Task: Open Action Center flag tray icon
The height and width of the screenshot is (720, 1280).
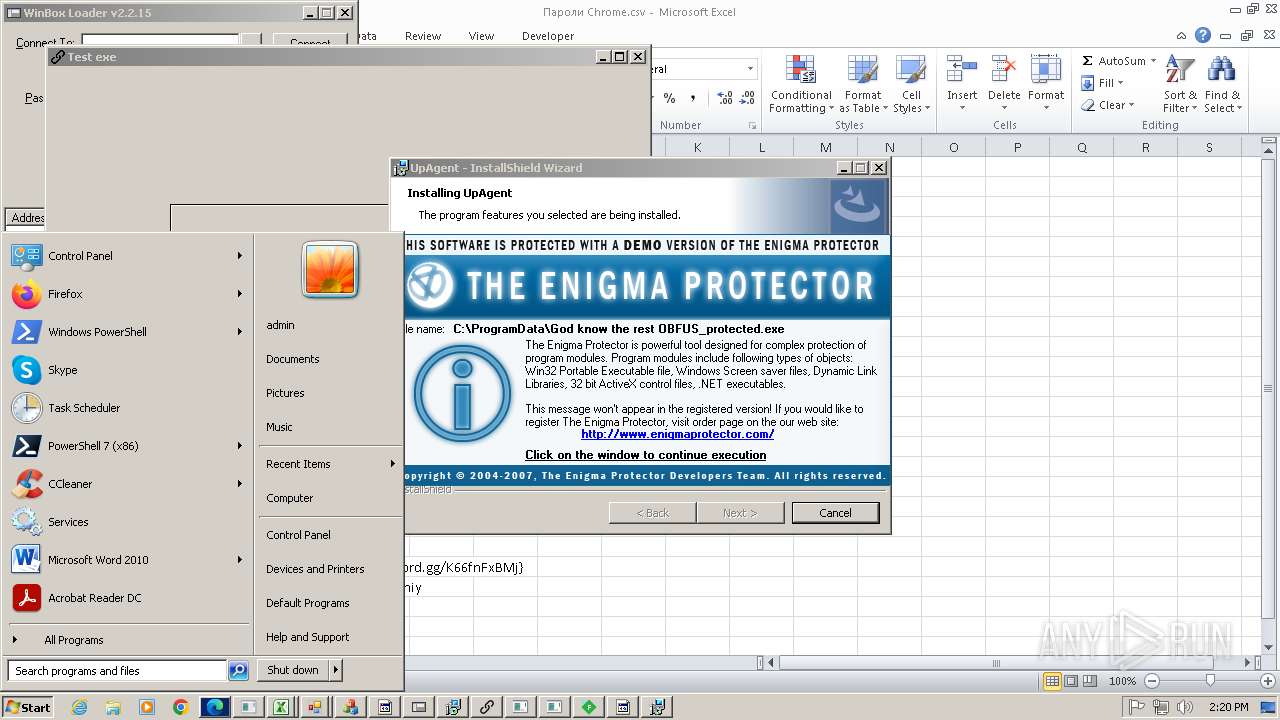Action: coord(1139,707)
